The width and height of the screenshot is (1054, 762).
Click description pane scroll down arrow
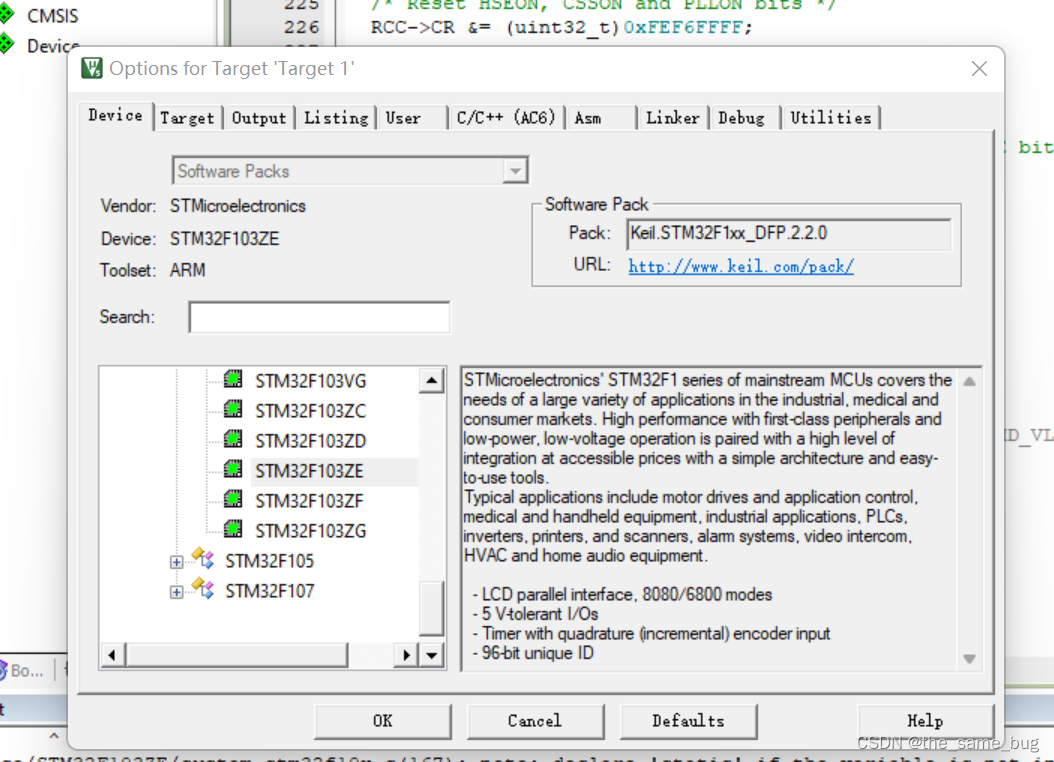[969, 659]
